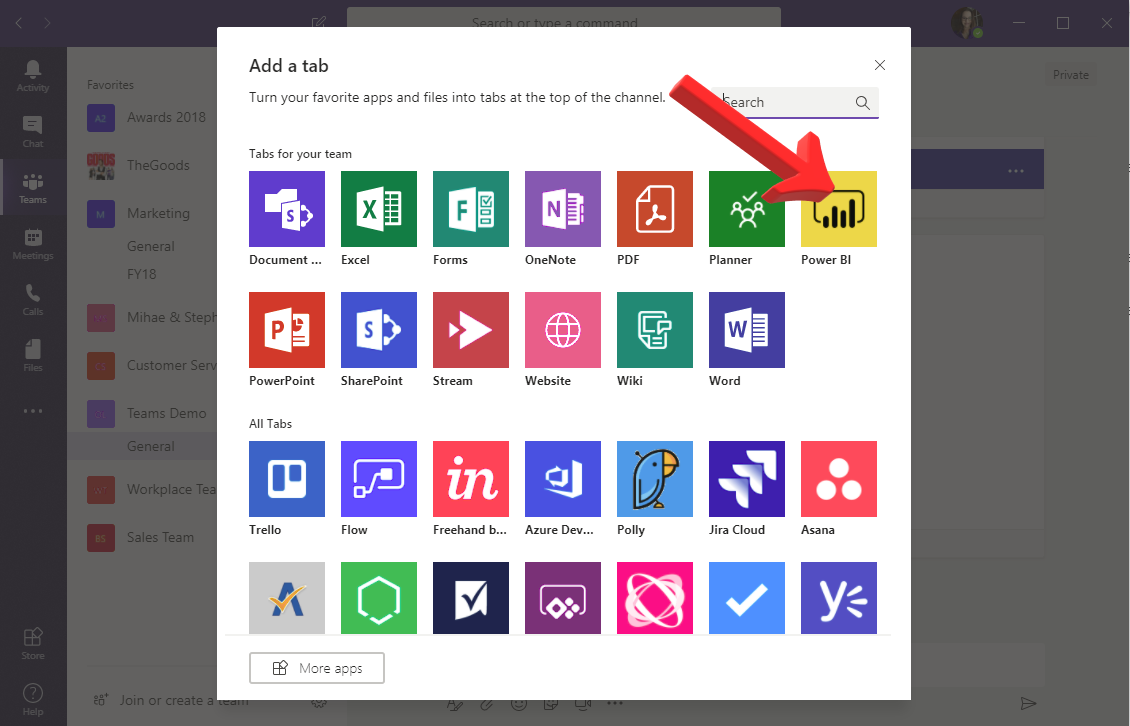Image resolution: width=1130 pixels, height=726 pixels.
Task: Select the Wiki app tile
Action: tap(654, 330)
